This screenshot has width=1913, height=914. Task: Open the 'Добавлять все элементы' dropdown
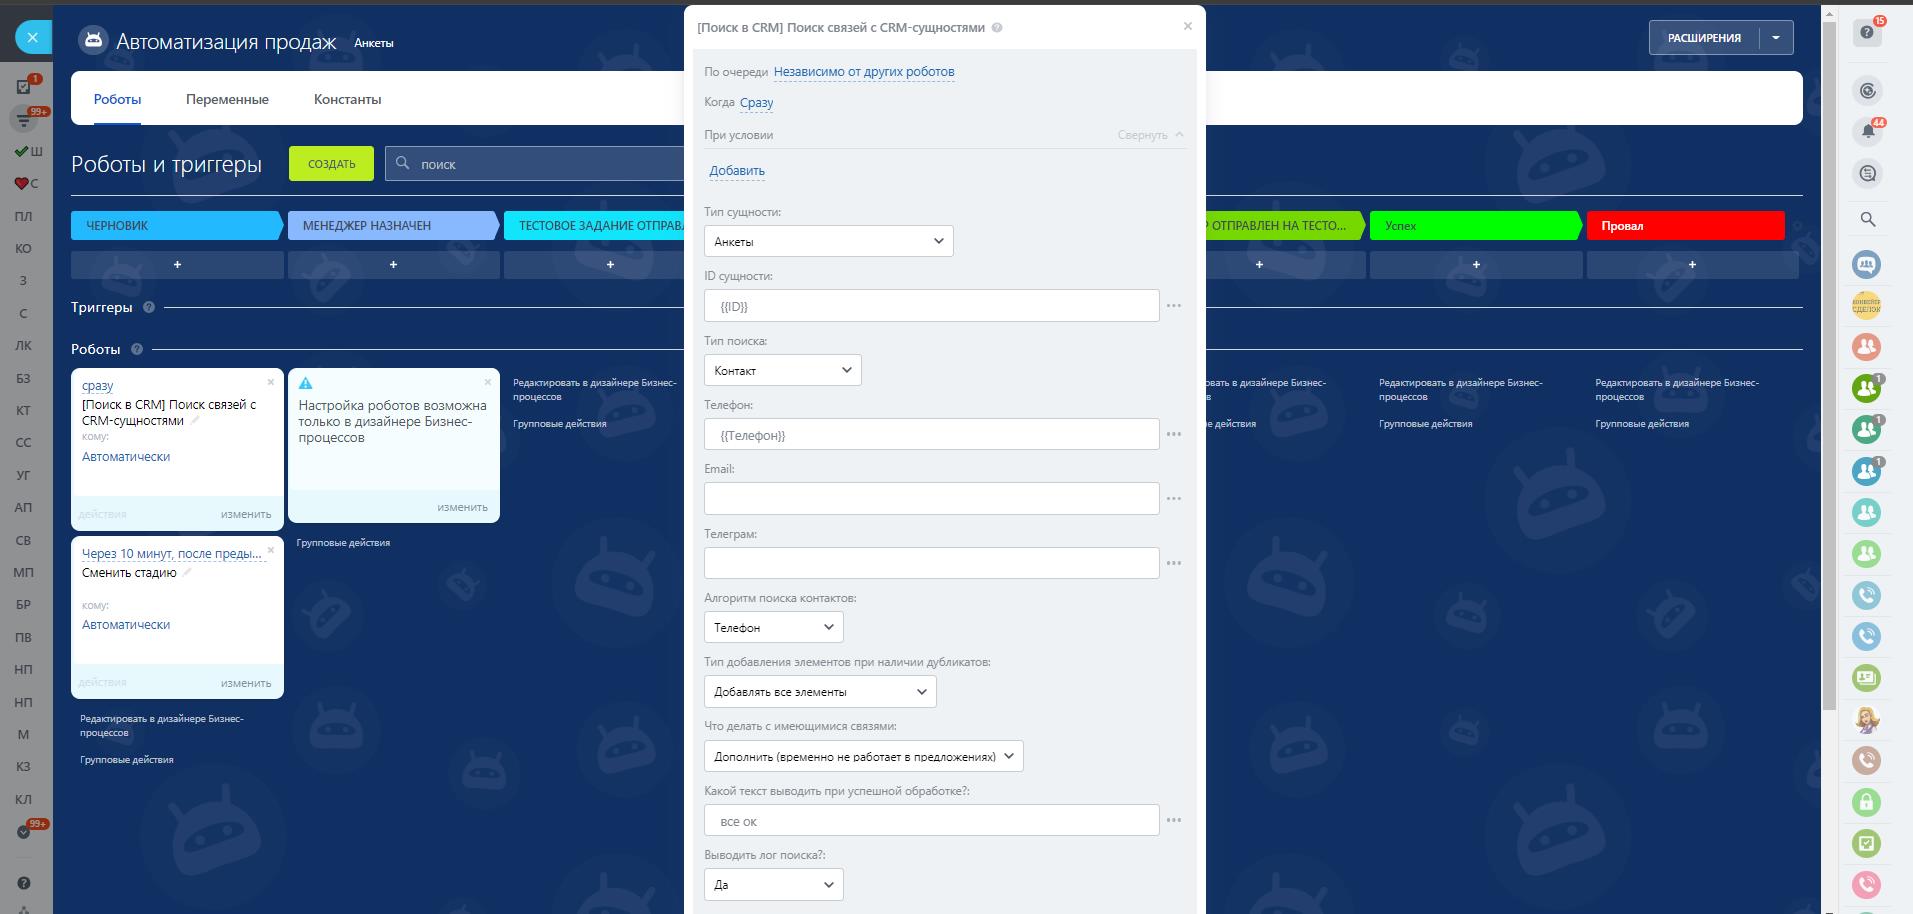[820, 691]
